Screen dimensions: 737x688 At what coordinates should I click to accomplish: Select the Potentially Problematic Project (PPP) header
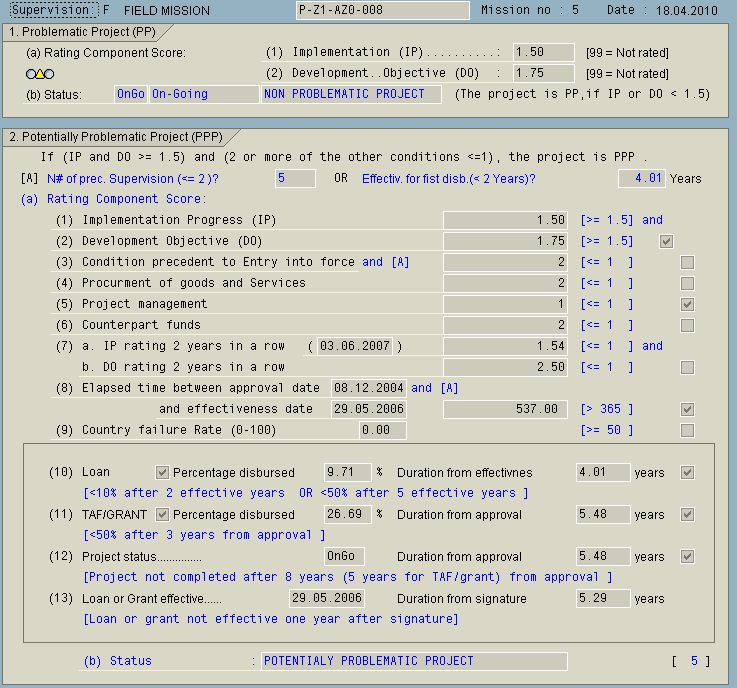coord(114,136)
